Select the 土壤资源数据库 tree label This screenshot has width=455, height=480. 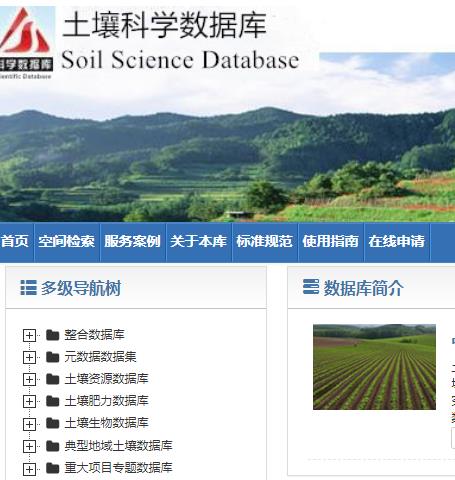(x=106, y=379)
